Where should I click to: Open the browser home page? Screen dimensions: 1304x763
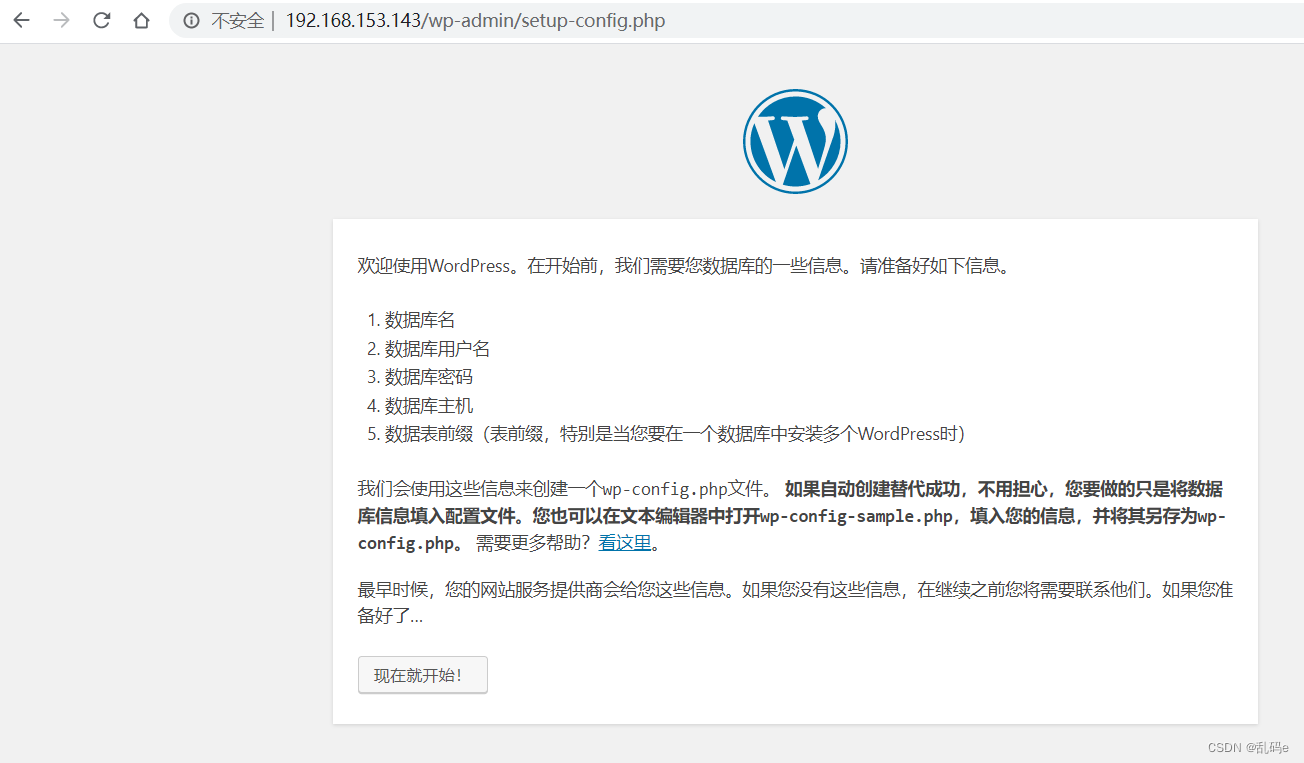(x=140, y=20)
